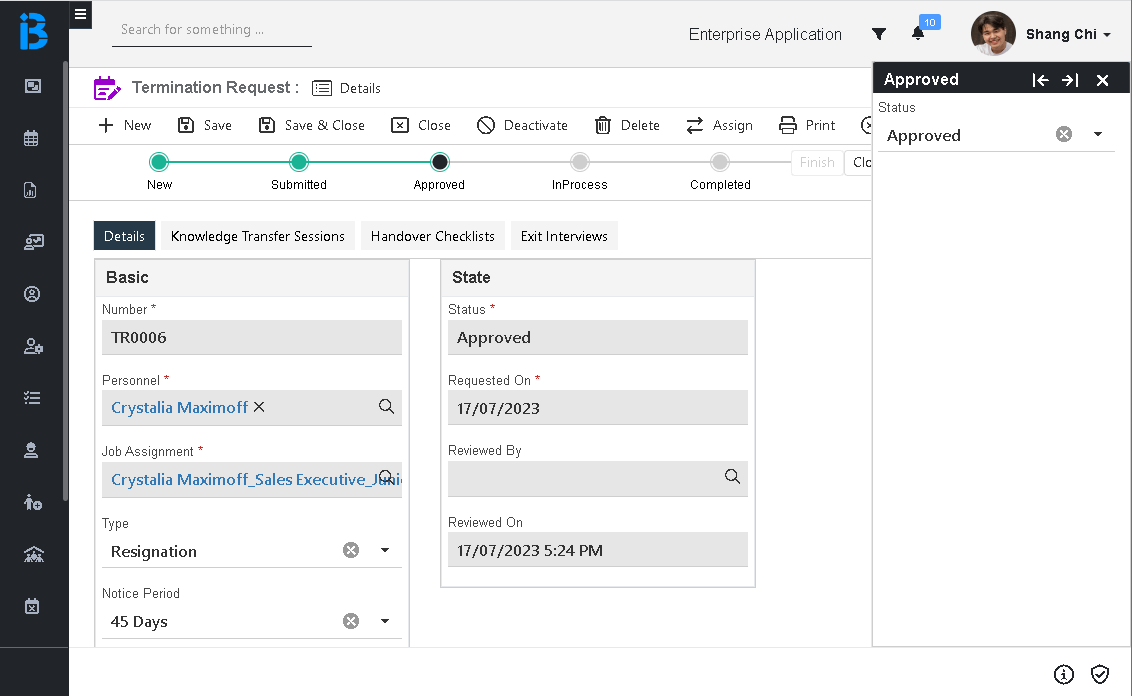
Task: Click the State Status field
Action: tap(598, 337)
